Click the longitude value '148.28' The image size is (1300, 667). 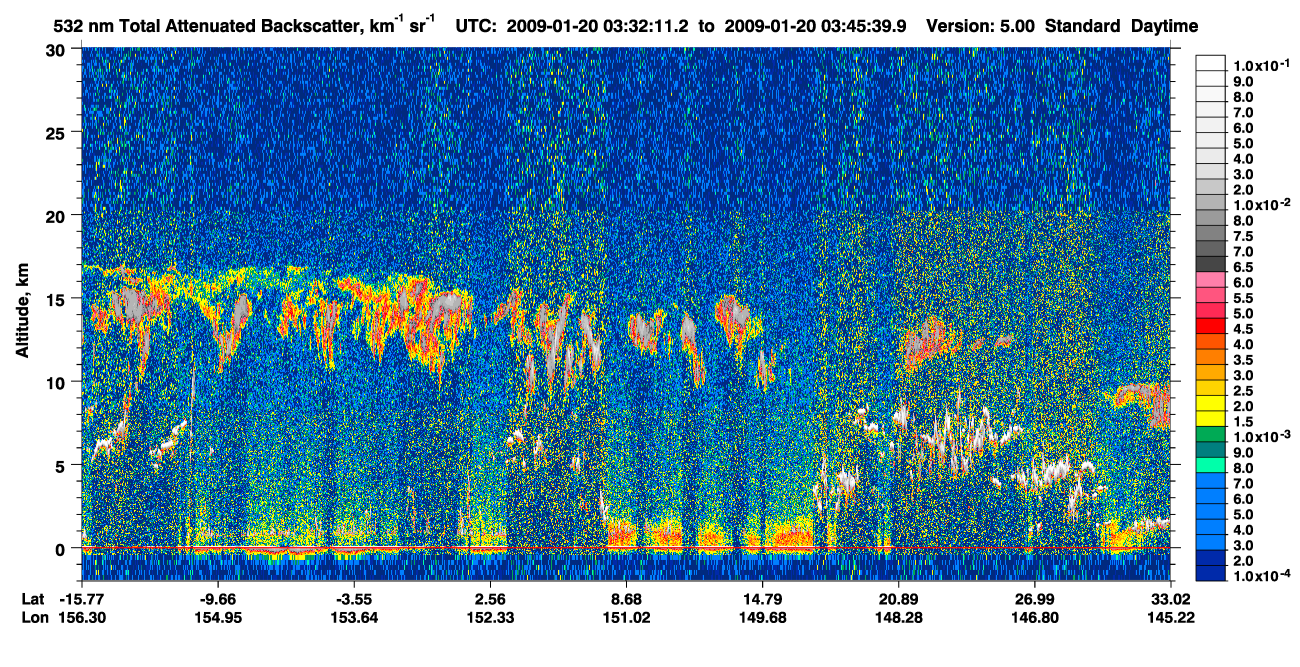pyautogui.click(x=898, y=617)
